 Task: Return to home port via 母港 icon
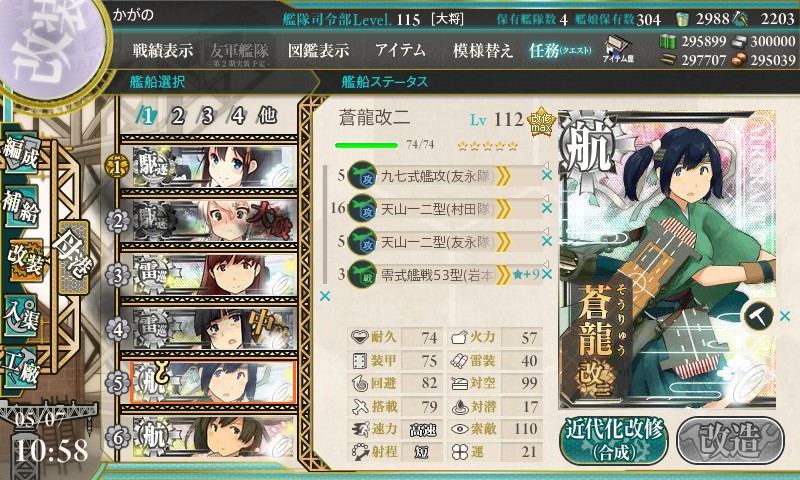click(73, 258)
